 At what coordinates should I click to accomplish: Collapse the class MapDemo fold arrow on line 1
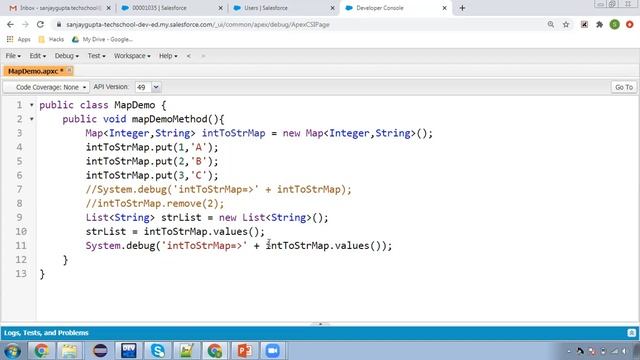(31, 105)
